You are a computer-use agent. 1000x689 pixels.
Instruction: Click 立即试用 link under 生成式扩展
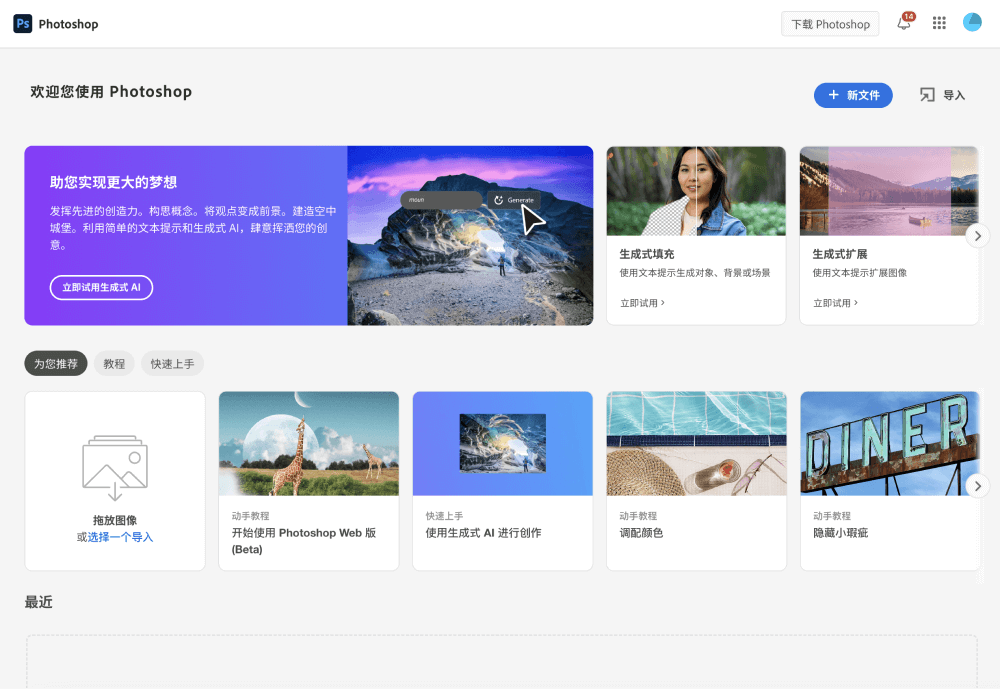(x=834, y=303)
